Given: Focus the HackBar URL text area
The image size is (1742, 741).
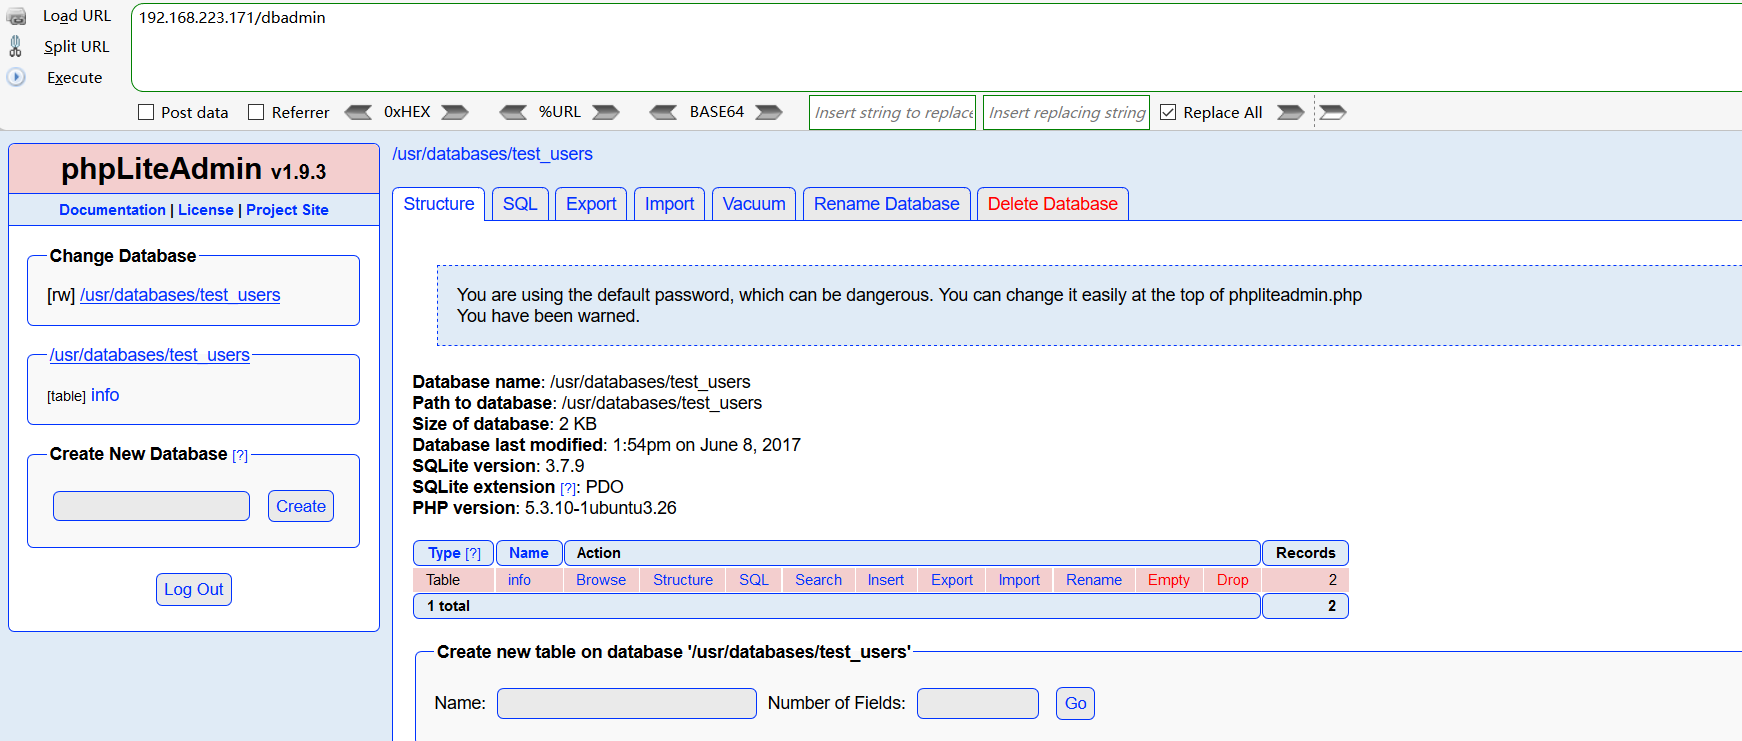Looking at the screenshot, I should (x=936, y=48).
